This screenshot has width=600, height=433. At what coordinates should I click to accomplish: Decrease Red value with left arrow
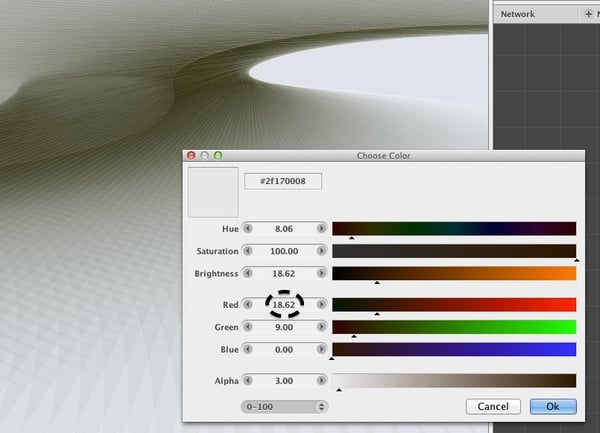coord(248,304)
